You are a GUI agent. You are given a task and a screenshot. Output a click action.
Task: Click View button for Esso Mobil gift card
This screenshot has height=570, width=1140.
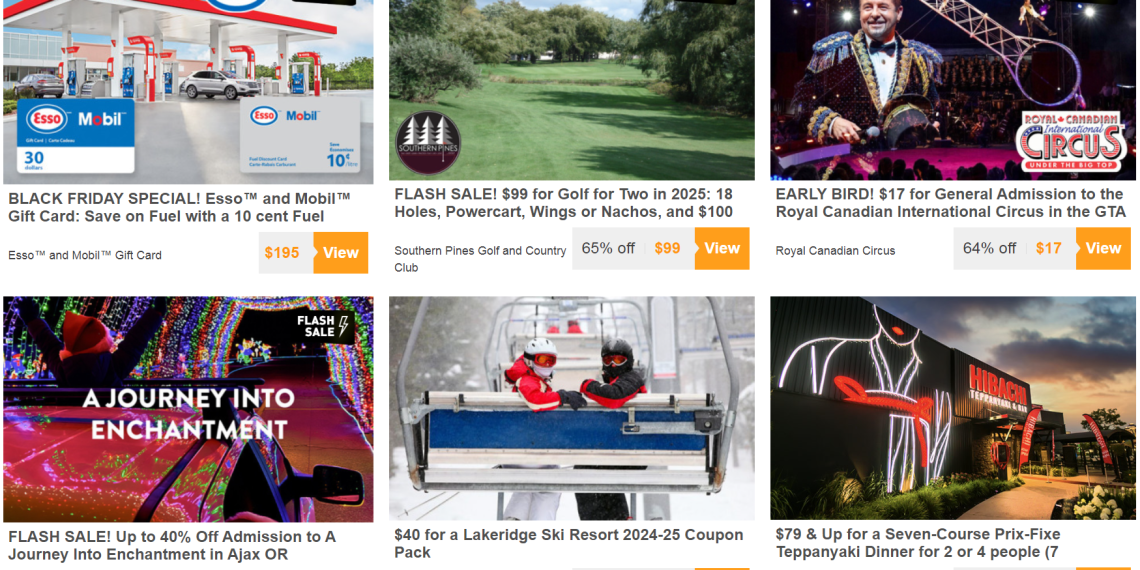click(x=340, y=253)
